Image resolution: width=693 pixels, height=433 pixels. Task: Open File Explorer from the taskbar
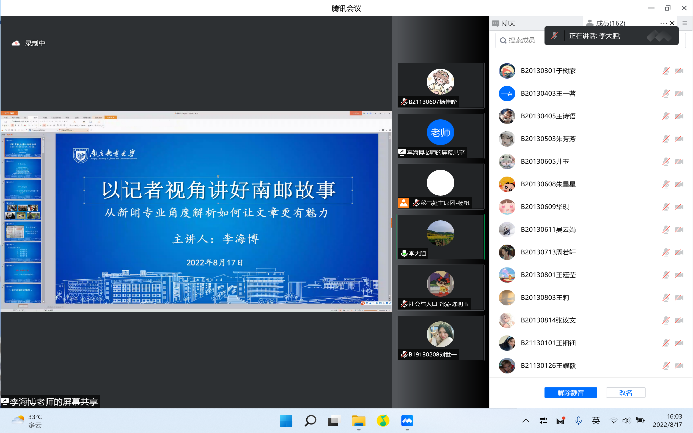click(x=358, y=421)
